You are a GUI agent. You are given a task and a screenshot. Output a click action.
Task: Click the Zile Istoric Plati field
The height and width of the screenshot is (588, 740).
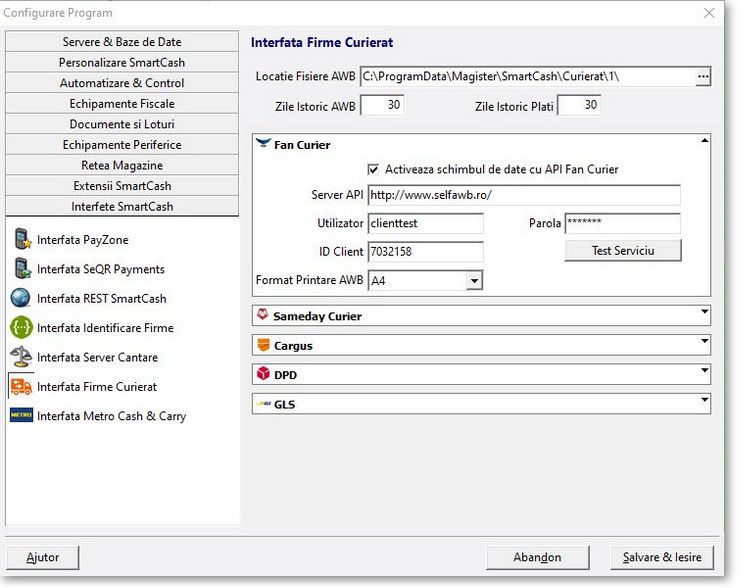579,105
